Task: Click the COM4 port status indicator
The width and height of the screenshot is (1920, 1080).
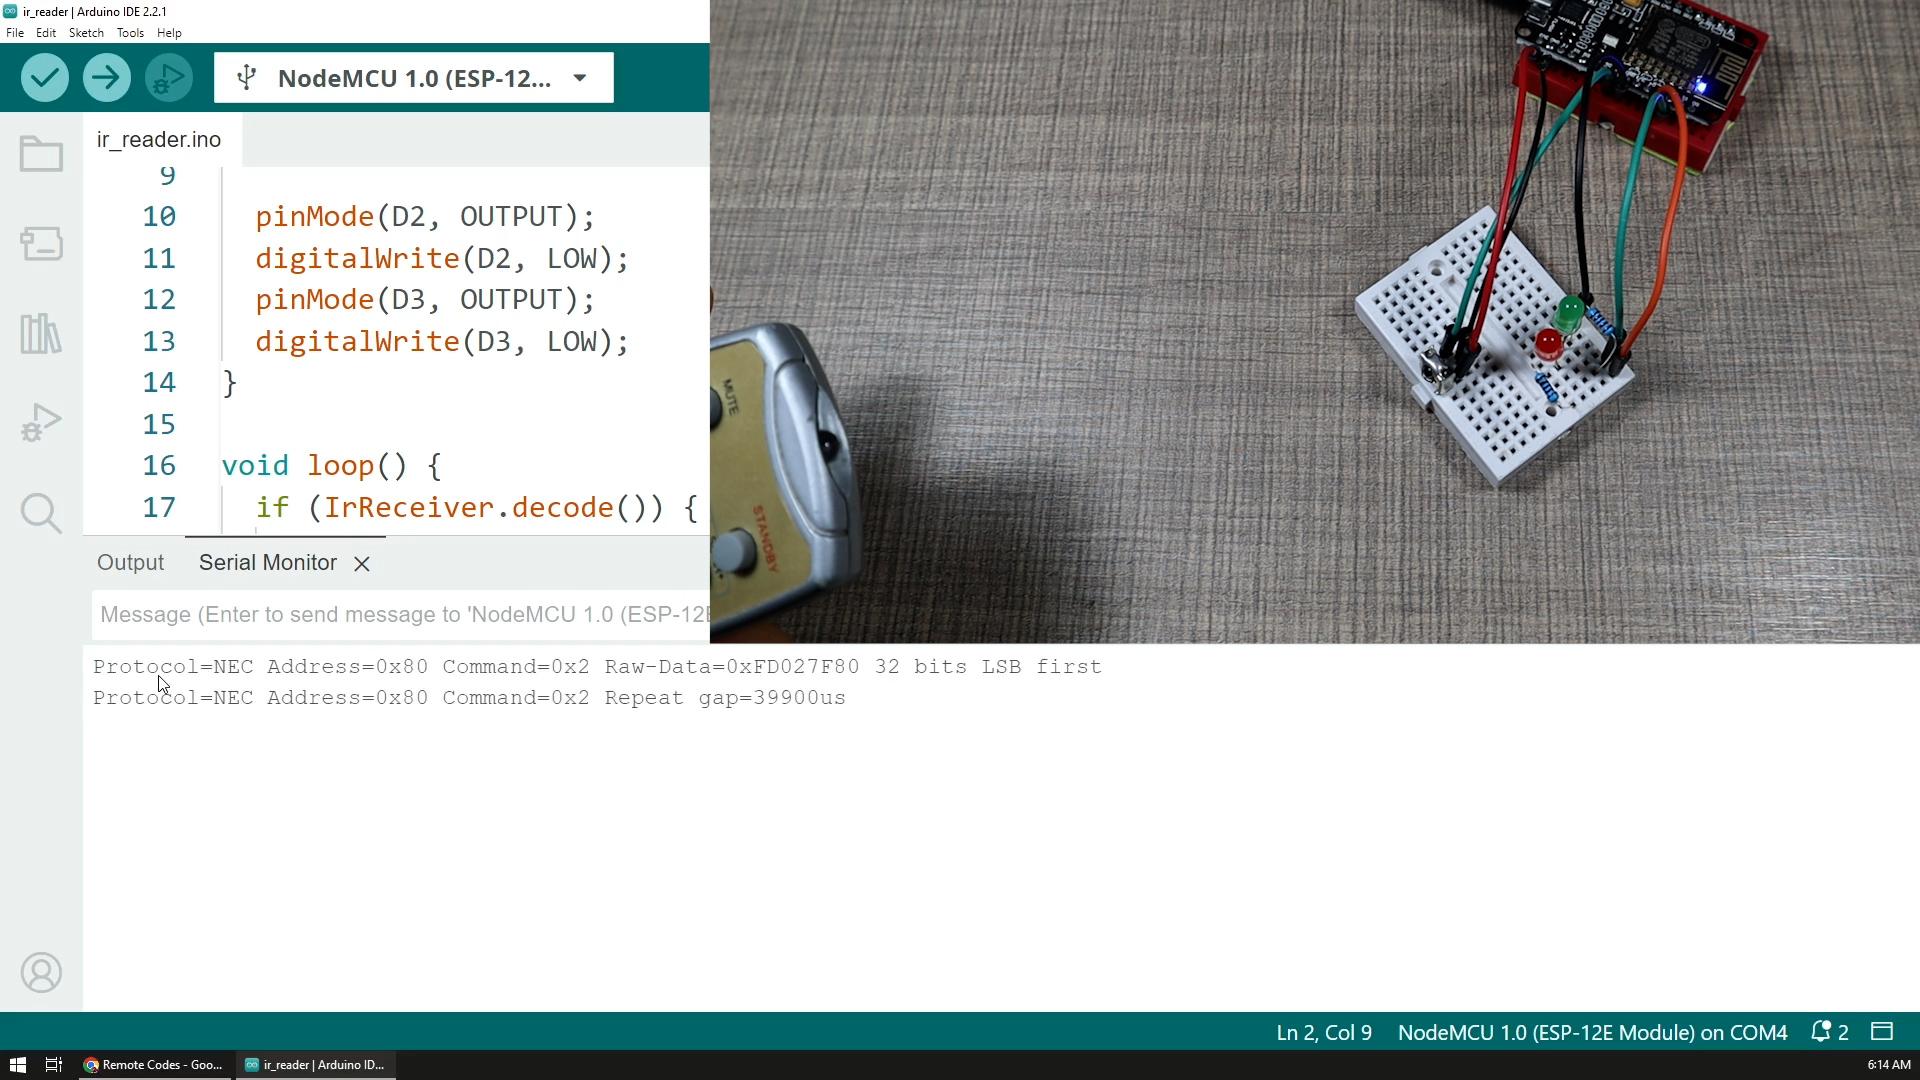Action: 1590,1033
